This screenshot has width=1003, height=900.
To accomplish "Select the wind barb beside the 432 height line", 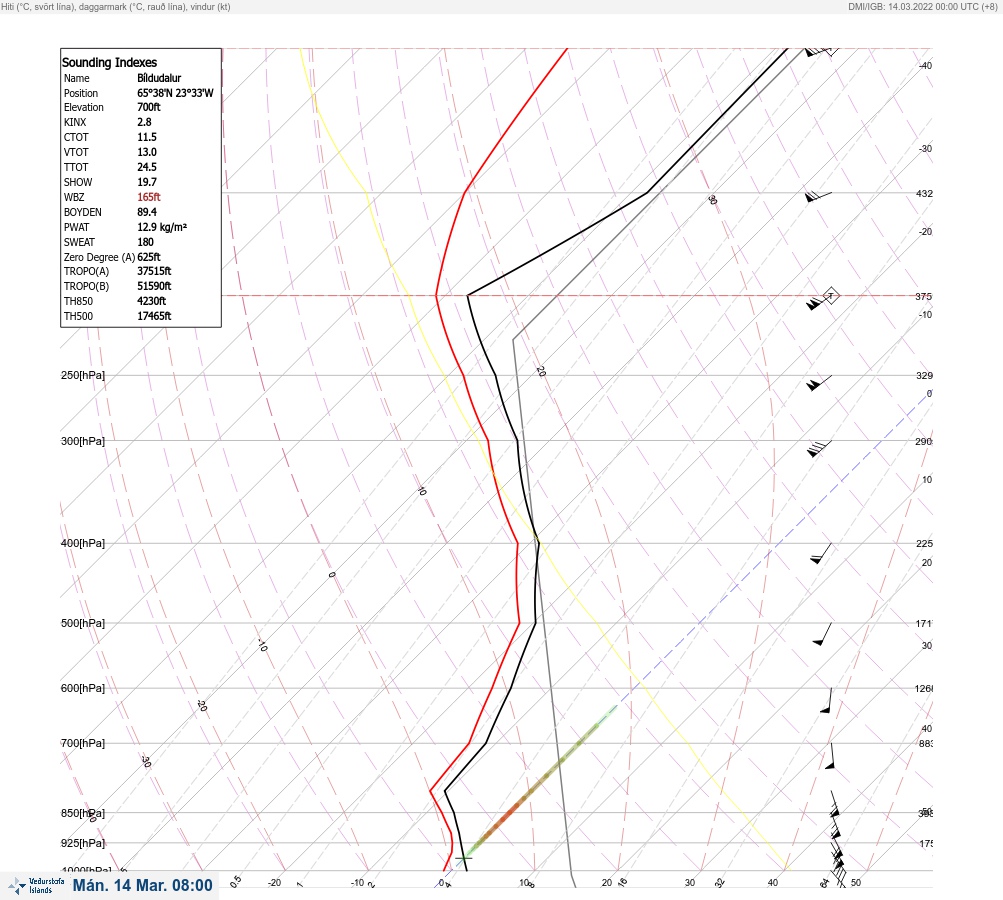I will coord(818,196).
